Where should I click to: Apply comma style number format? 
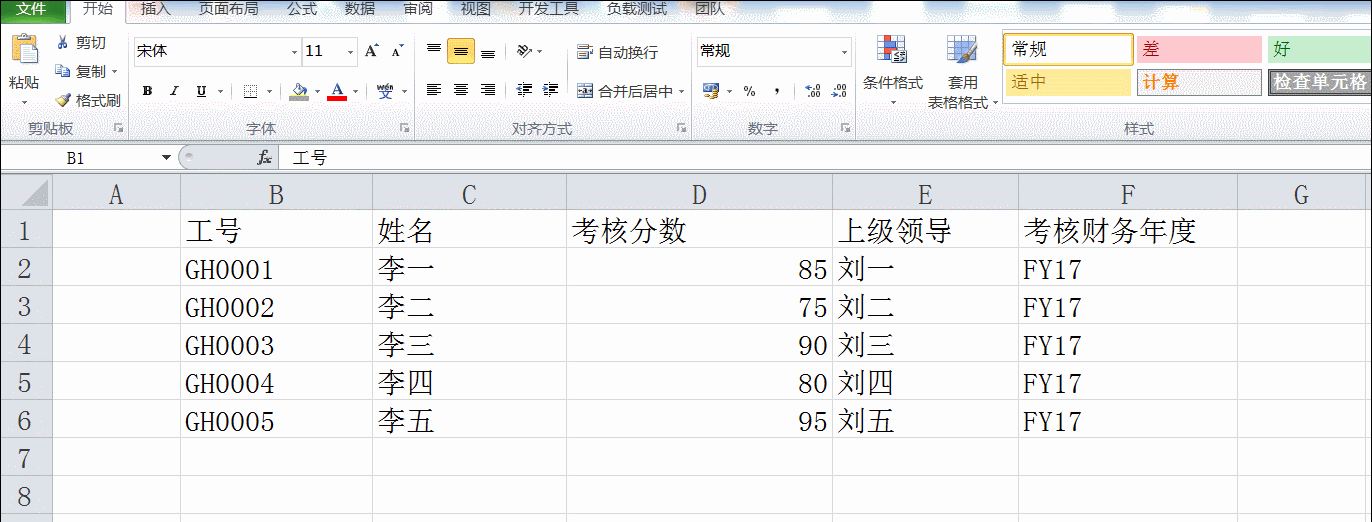tap(776, 91)
